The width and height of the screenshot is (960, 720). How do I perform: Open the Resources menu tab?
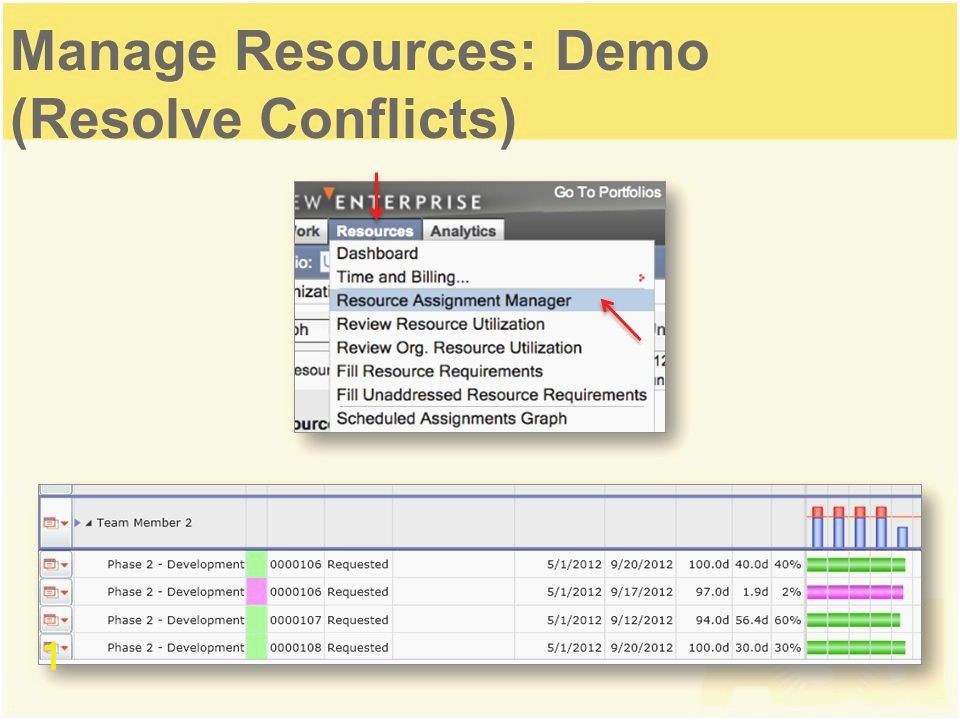tap(375, 231)
